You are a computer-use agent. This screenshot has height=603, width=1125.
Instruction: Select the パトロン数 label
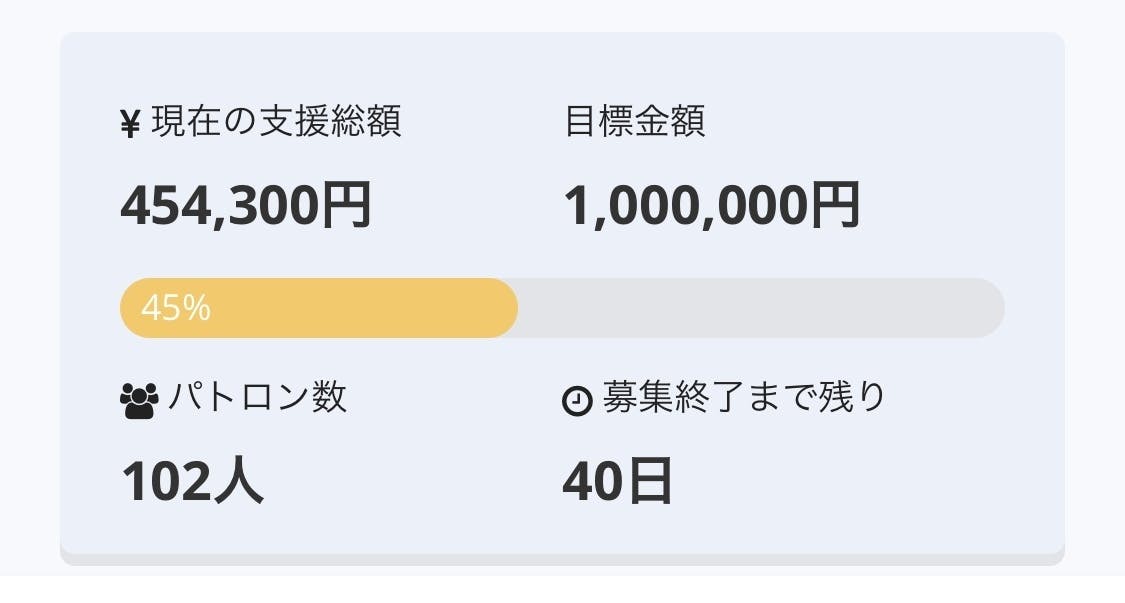(256, 398)
